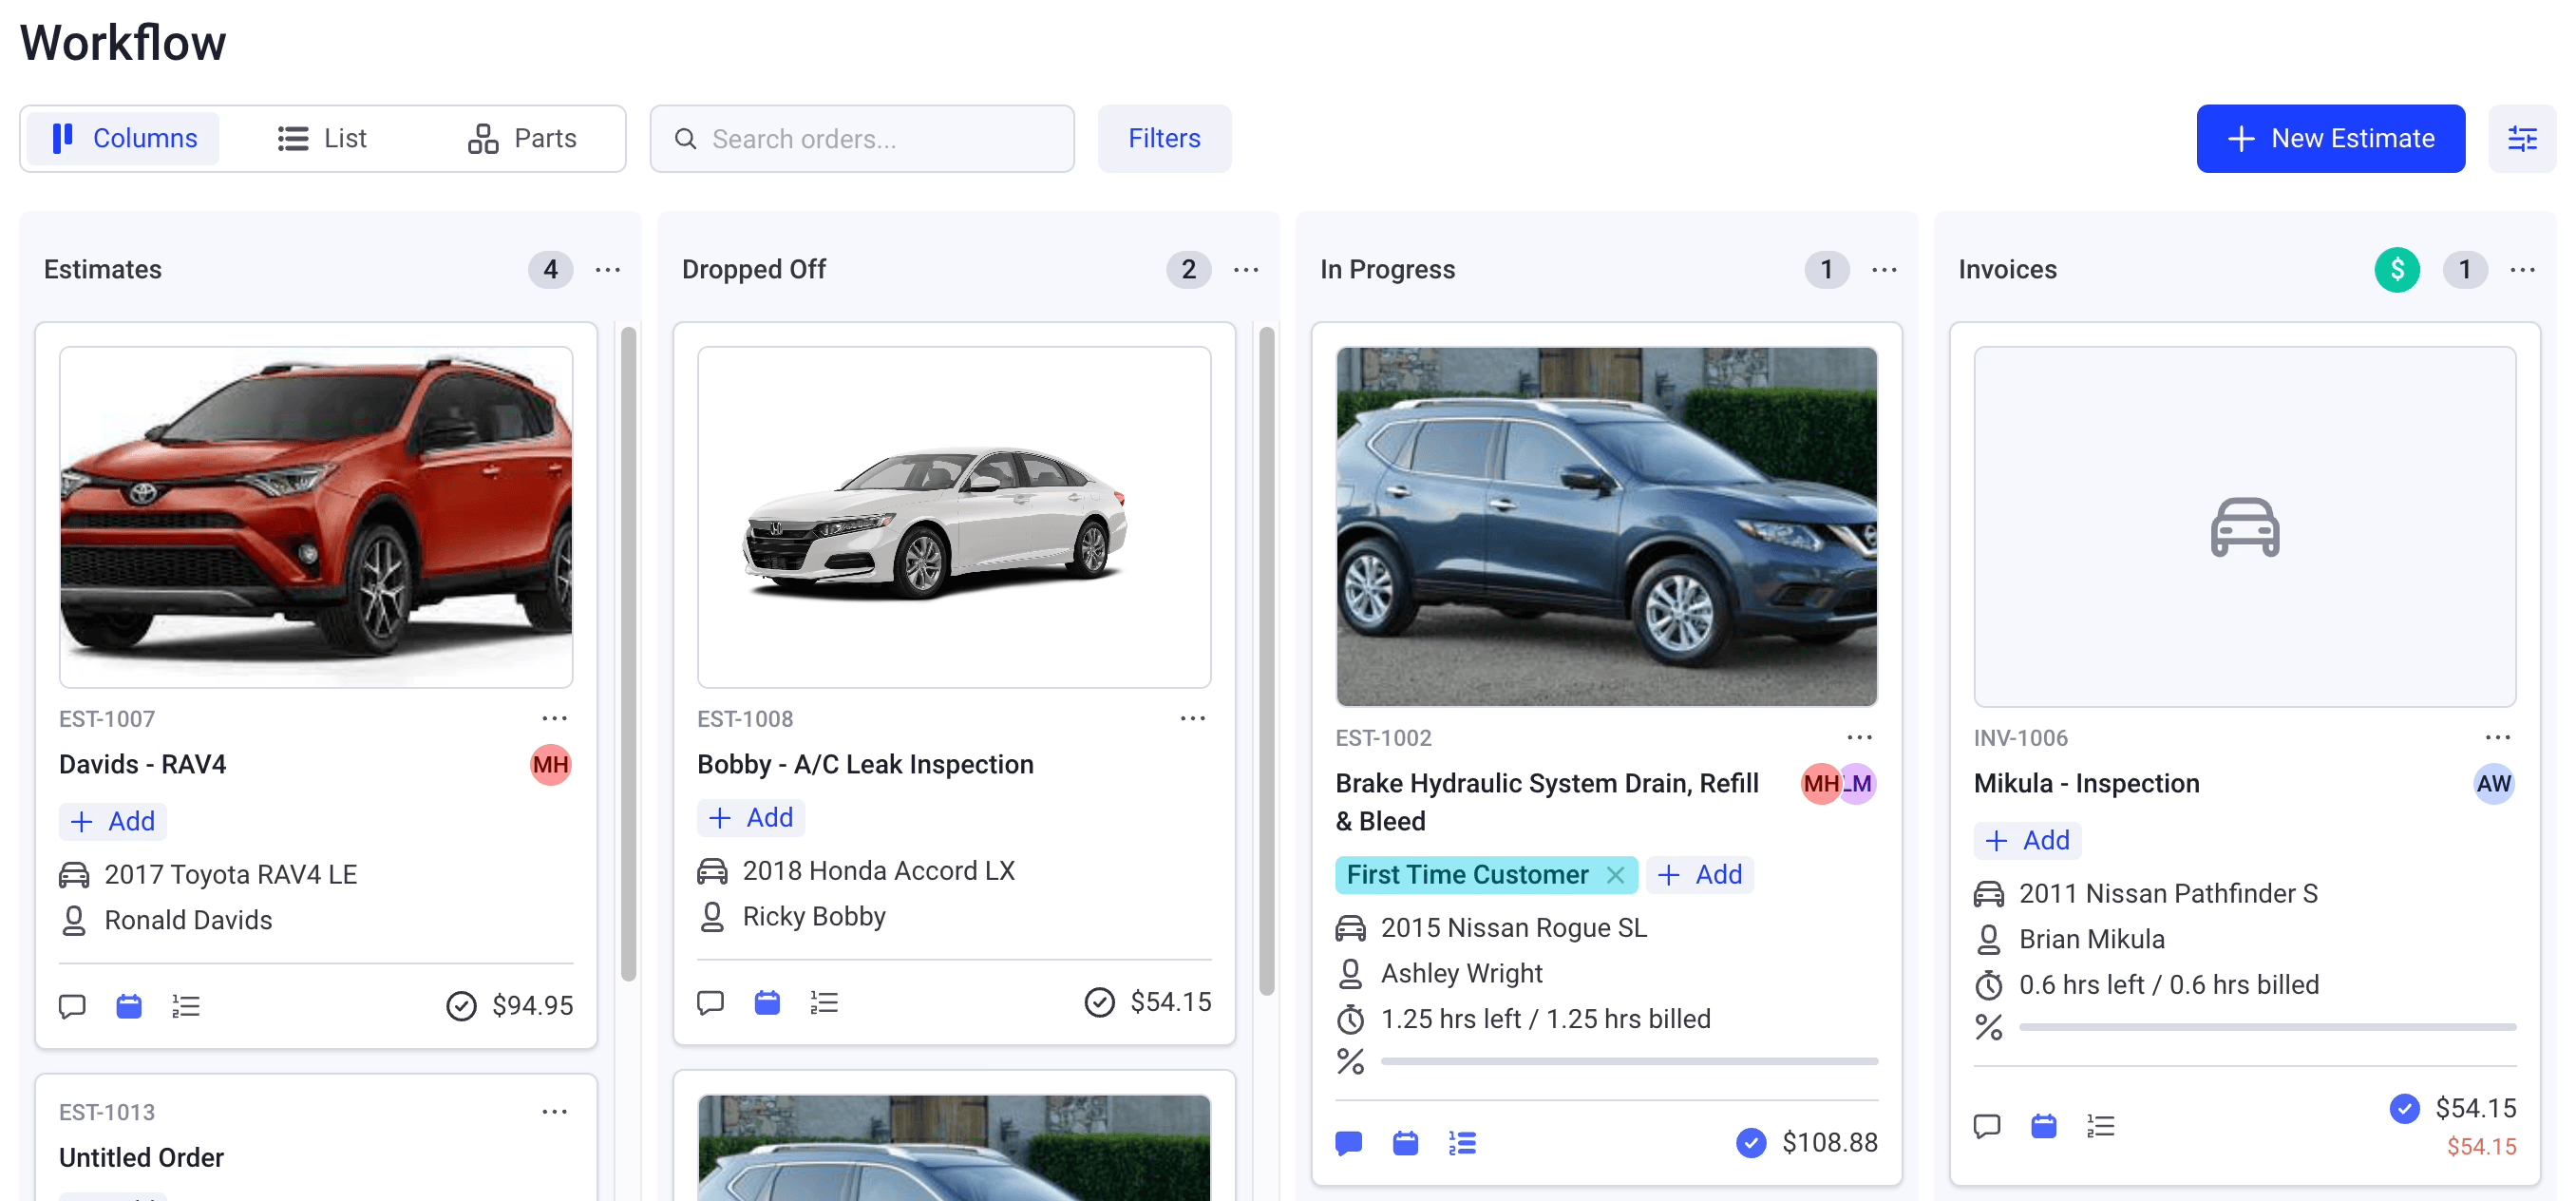Remove the First Time Customer tag
This screenshot has height=1201, width=2576.
pos(1616,874)
